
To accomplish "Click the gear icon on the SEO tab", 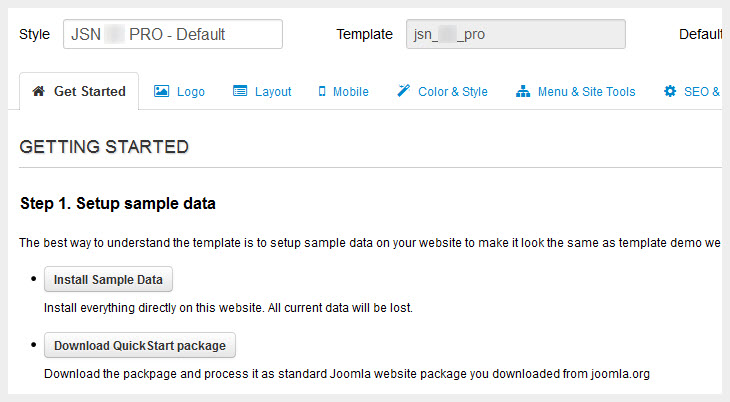I will click(670, 91).
